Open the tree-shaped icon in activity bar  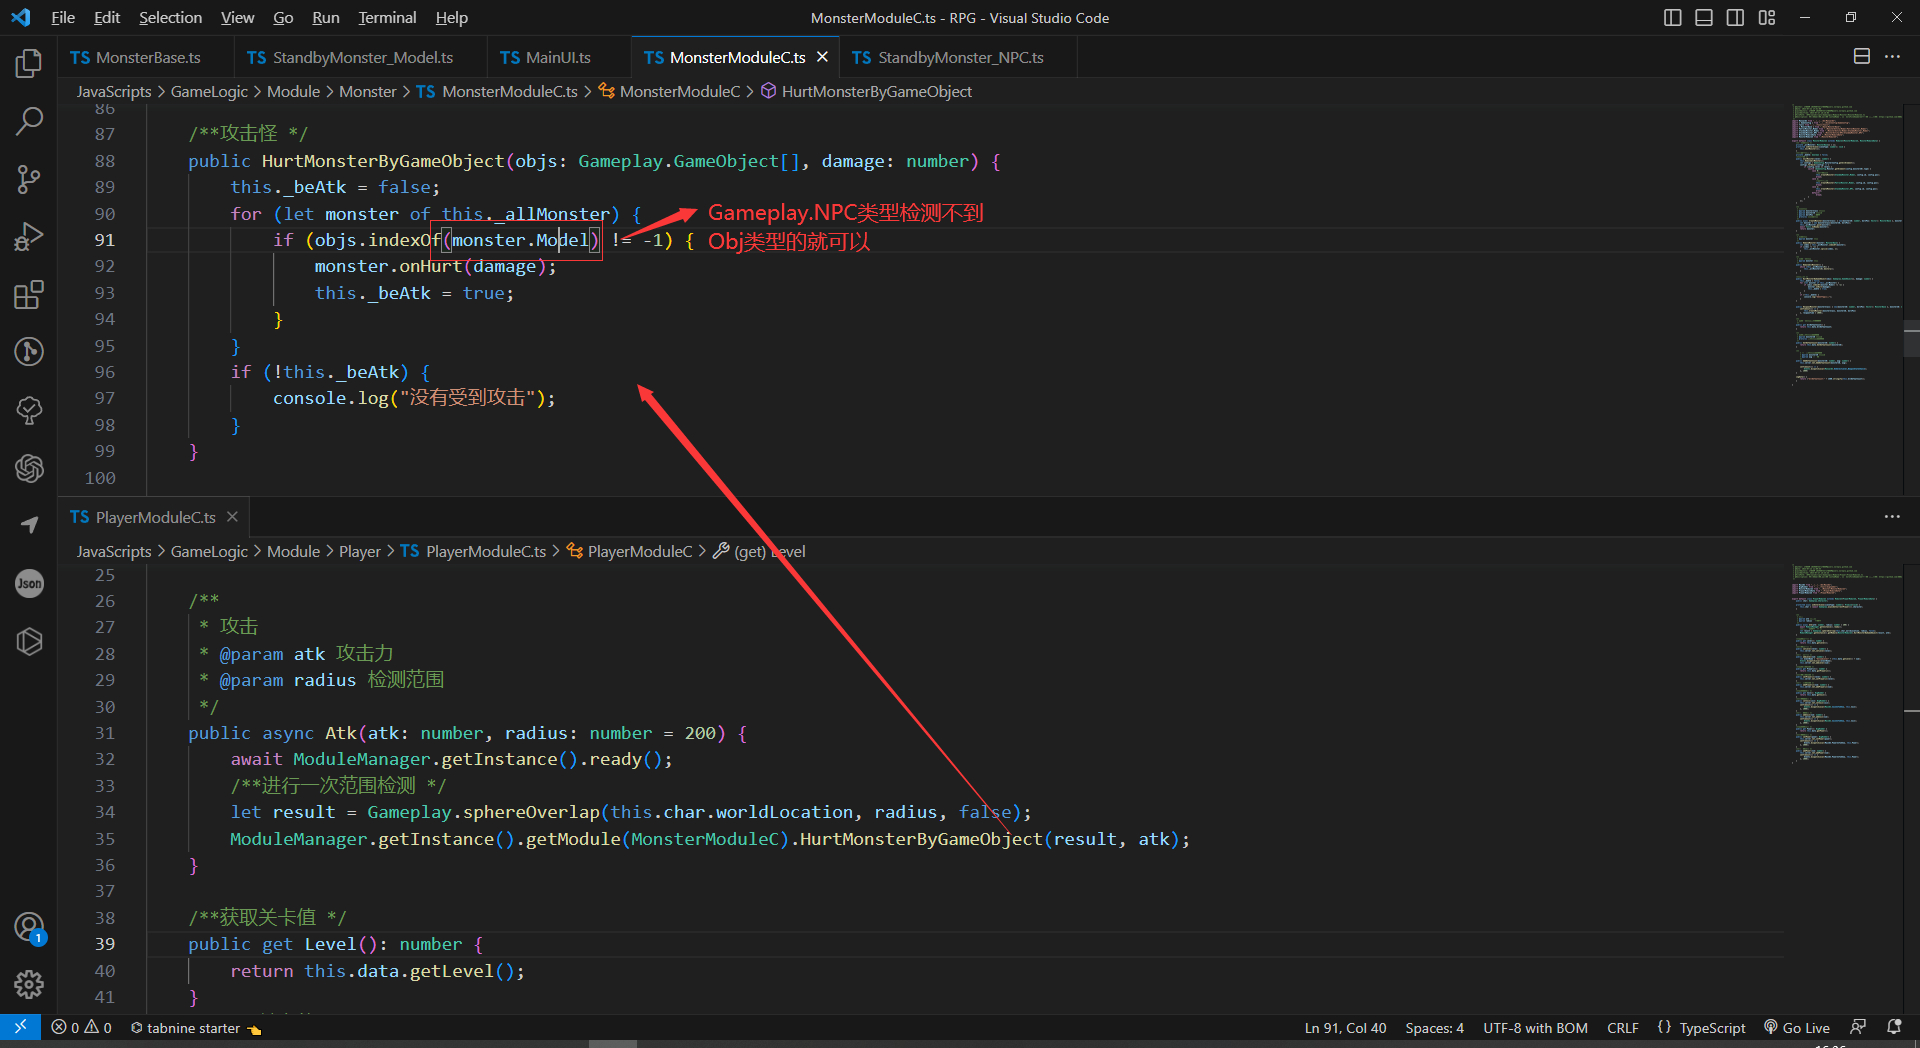[29, 410]
